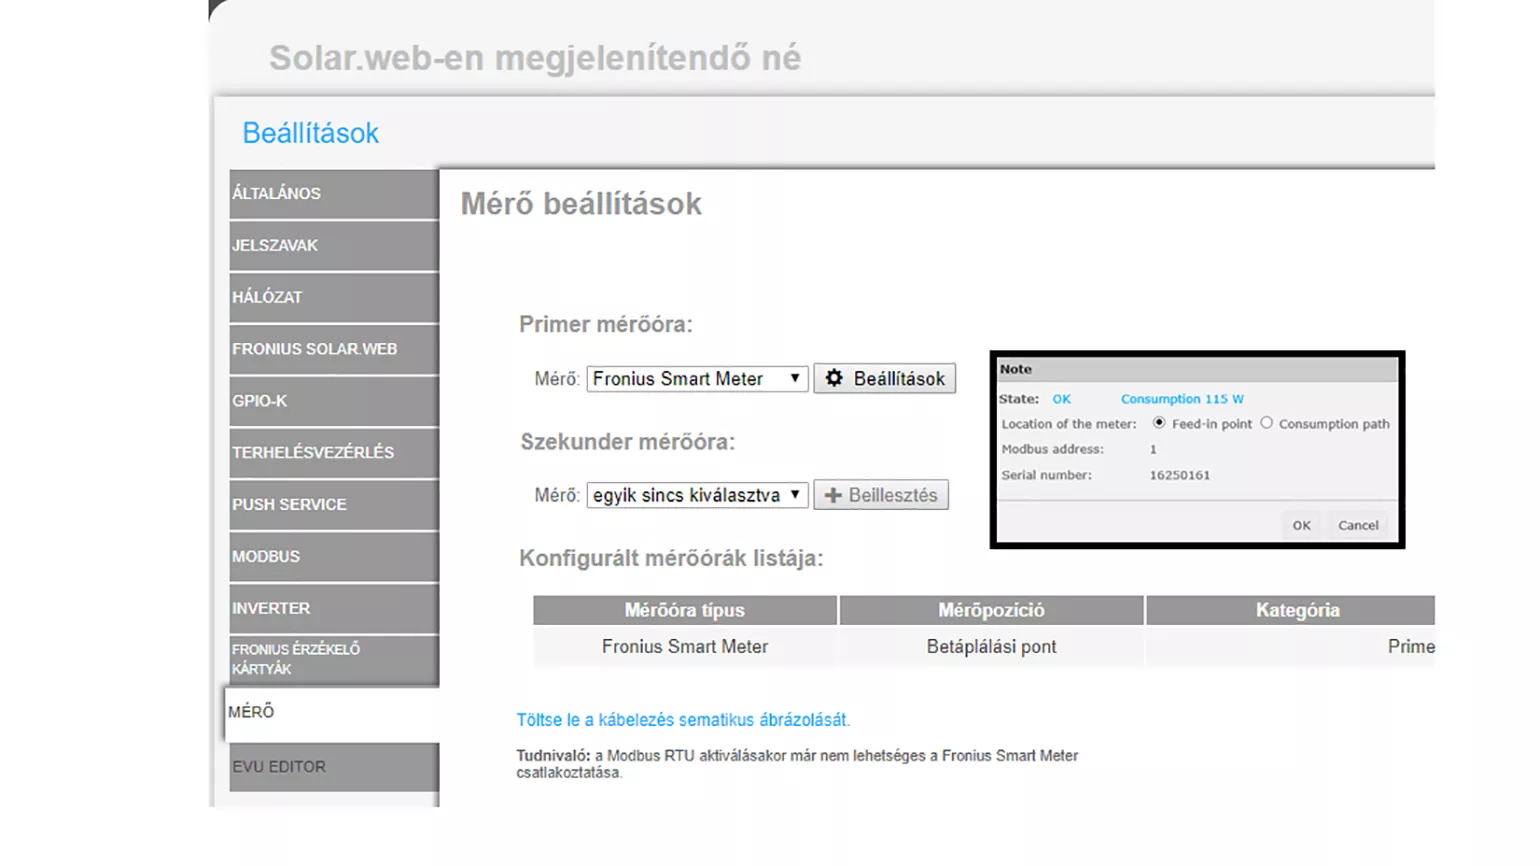This screenshot has width=1540, height=866.
Task: Open the JELSZAVAK sidebar section
Action: (333, 246)
